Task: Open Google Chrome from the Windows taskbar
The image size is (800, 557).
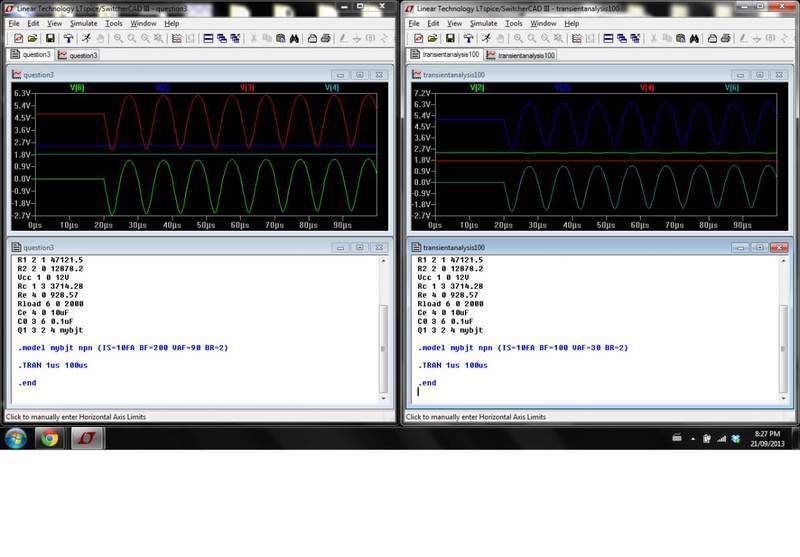Action: click(49, 438)
